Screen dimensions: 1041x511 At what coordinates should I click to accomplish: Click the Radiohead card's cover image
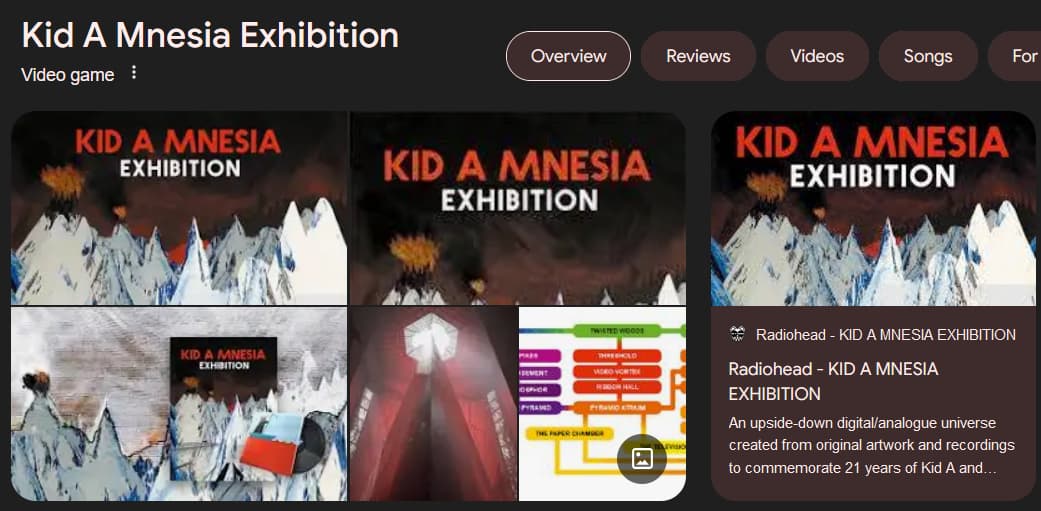point(874,208)
